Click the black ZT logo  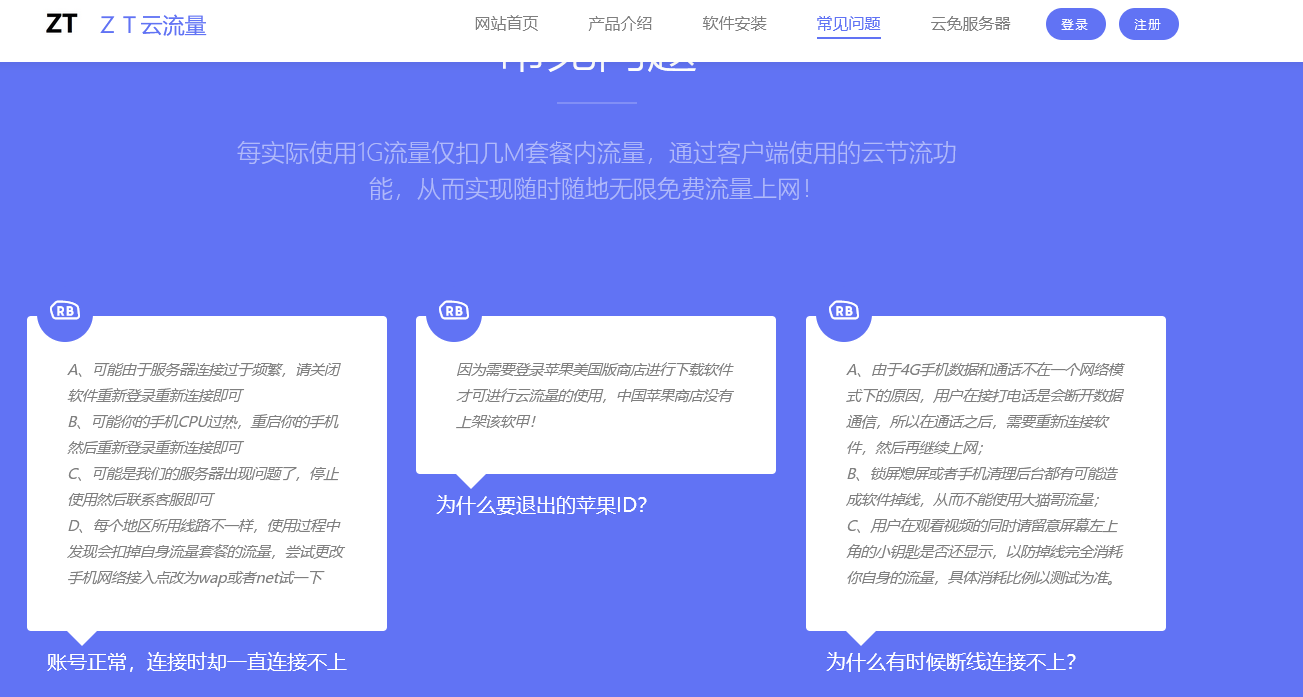click(61, 24)
